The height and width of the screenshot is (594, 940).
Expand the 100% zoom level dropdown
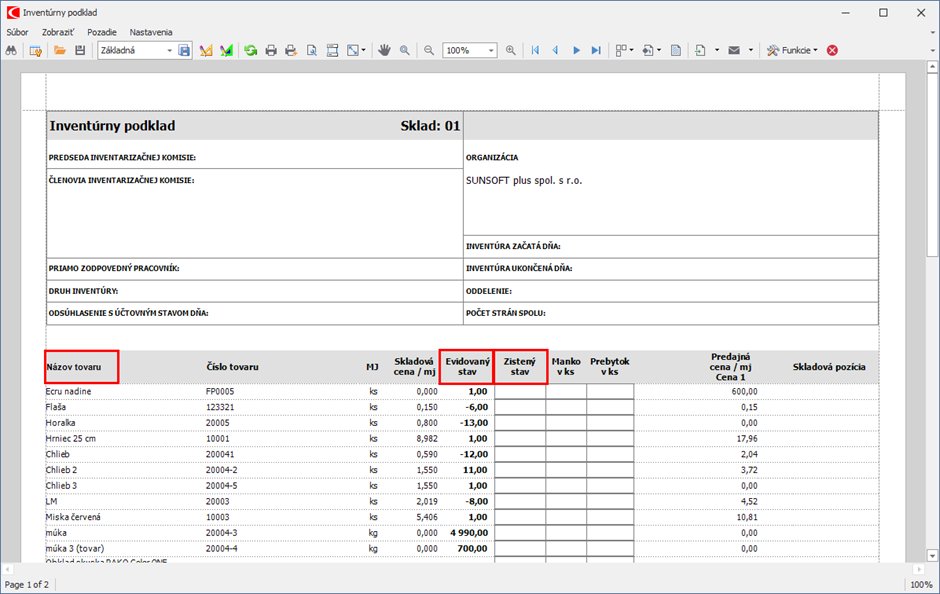tap(491, 50)
